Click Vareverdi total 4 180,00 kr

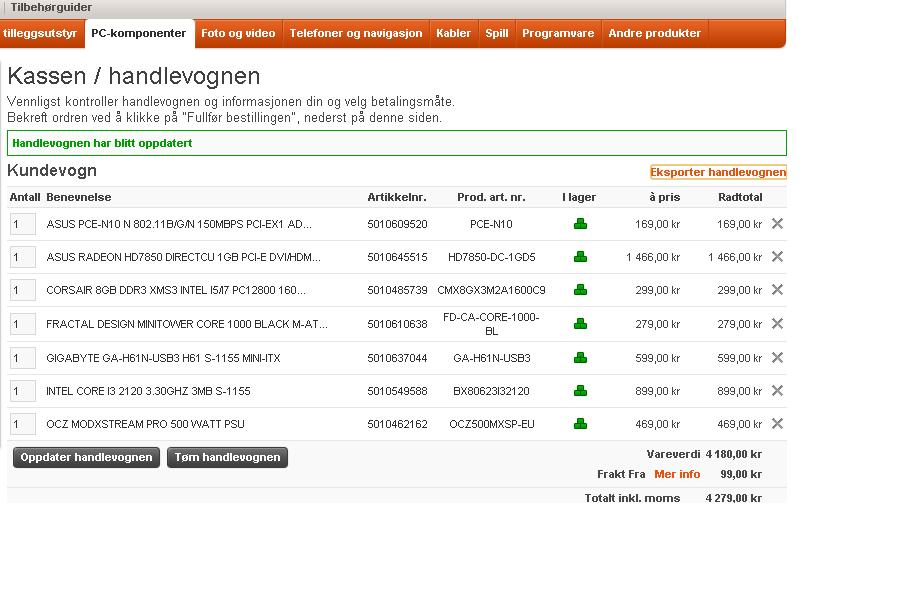point(734,454)
